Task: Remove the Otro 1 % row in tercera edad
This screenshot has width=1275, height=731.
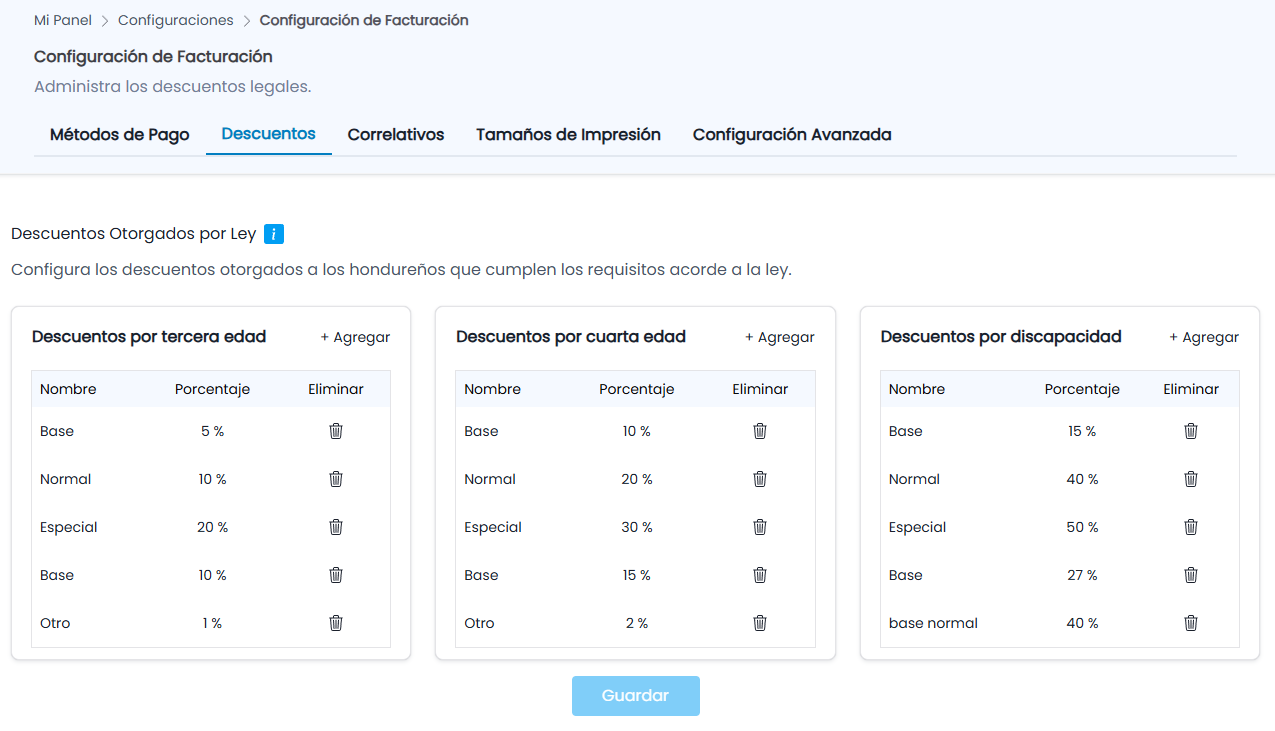Action: (336, 623)
